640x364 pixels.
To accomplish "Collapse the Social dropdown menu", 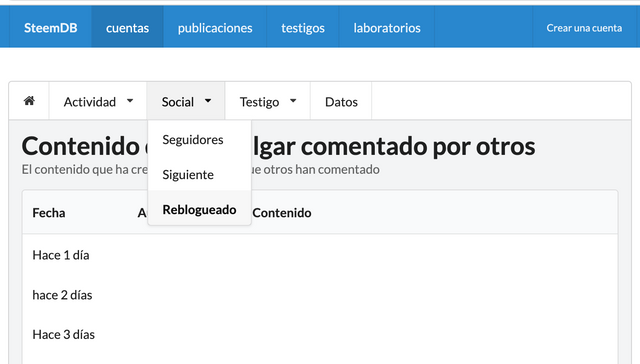I will (x=186, y=101).
